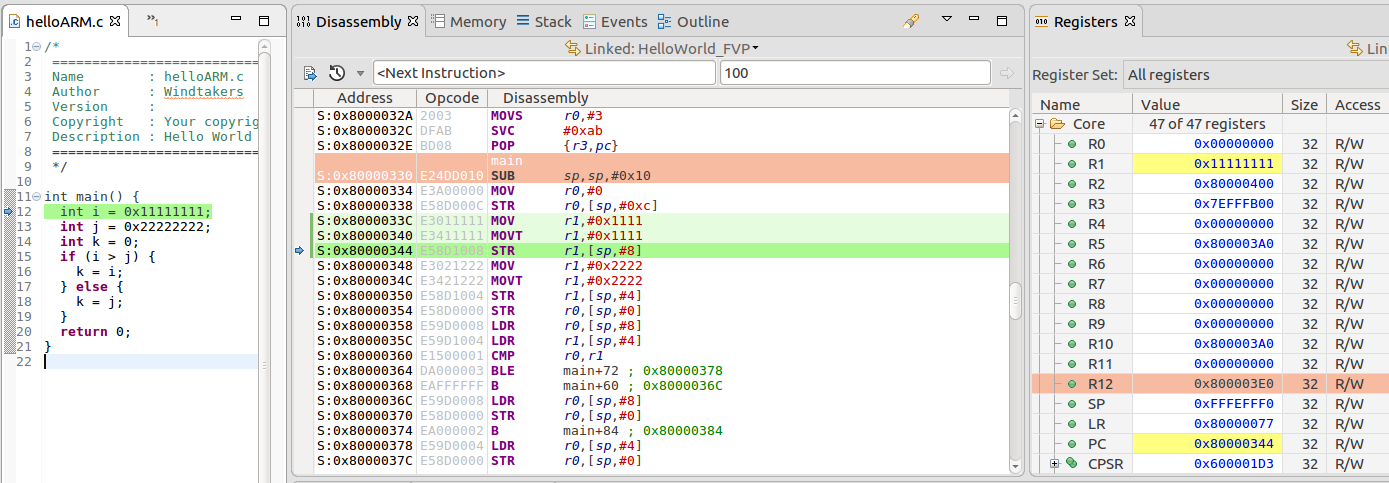Click R2 value 0x80000400
This screenshot has width=1389, height=483.
click(x=1233, y=184)
